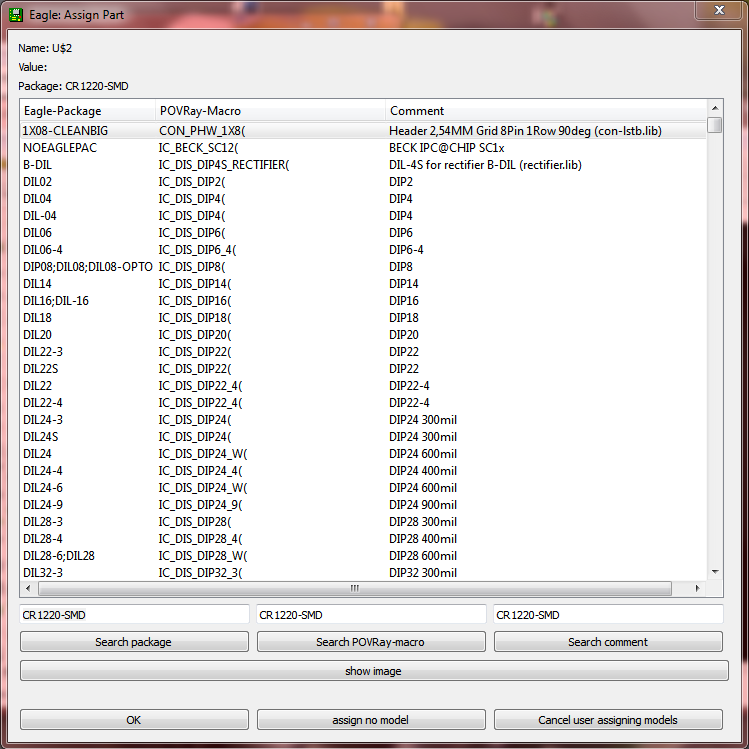Screen dimensions: 749x749
Task: Select the DIL24-6 package row
Action: coord(363,488)
